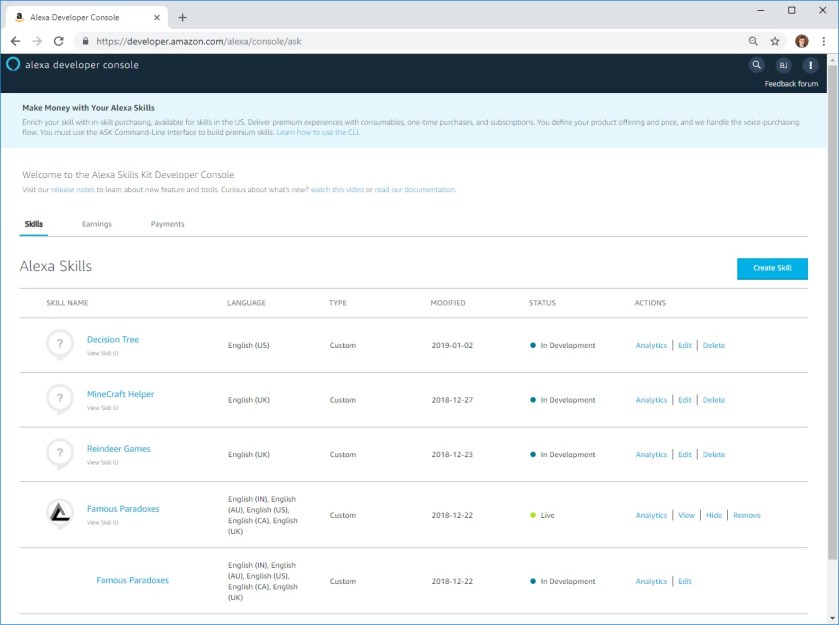Click the Decision Tree placeholder skill icon
The image size is (839, 625).
(60, 345)
